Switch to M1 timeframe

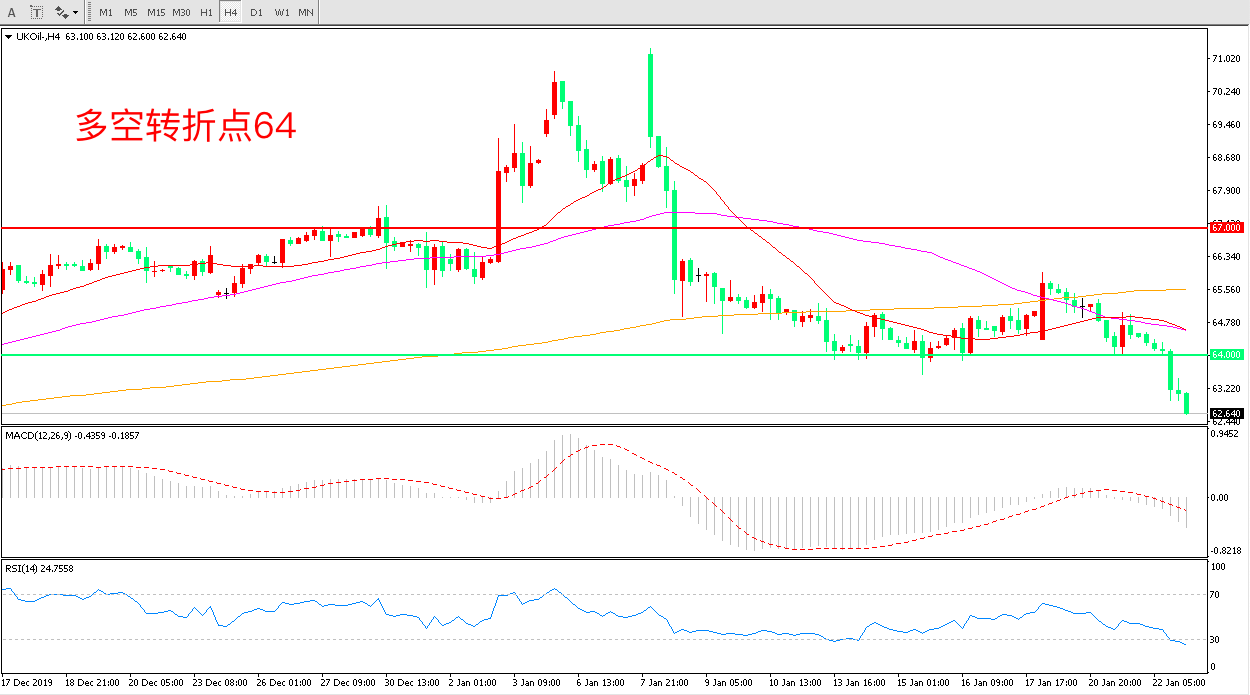point(105,13)
